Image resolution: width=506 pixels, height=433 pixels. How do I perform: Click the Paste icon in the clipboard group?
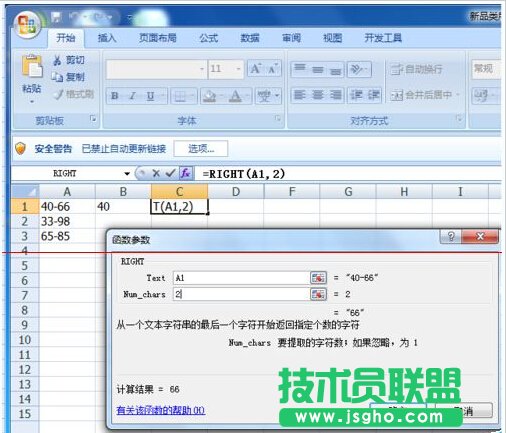click(32, 66)
